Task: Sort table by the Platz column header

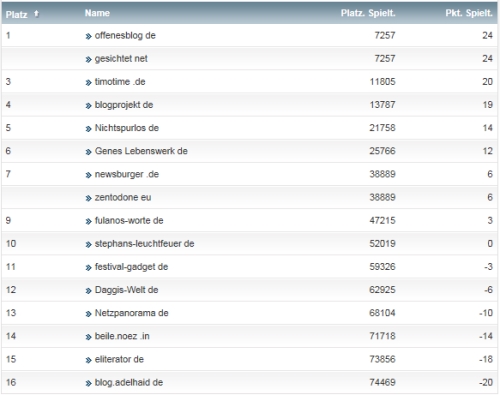Action: click(17, 14)
